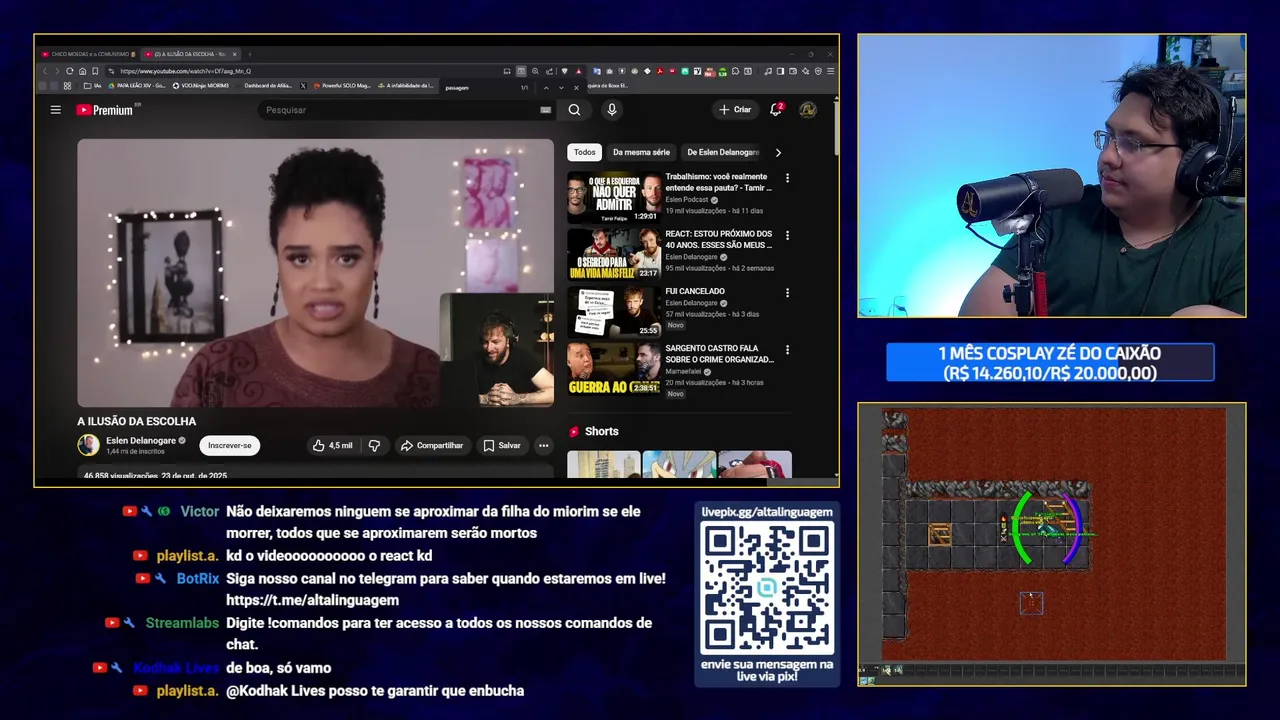
Task: Switch to A ILUSÃO DA ESCOLHA browser tab
Action: [x=190, y=54]
